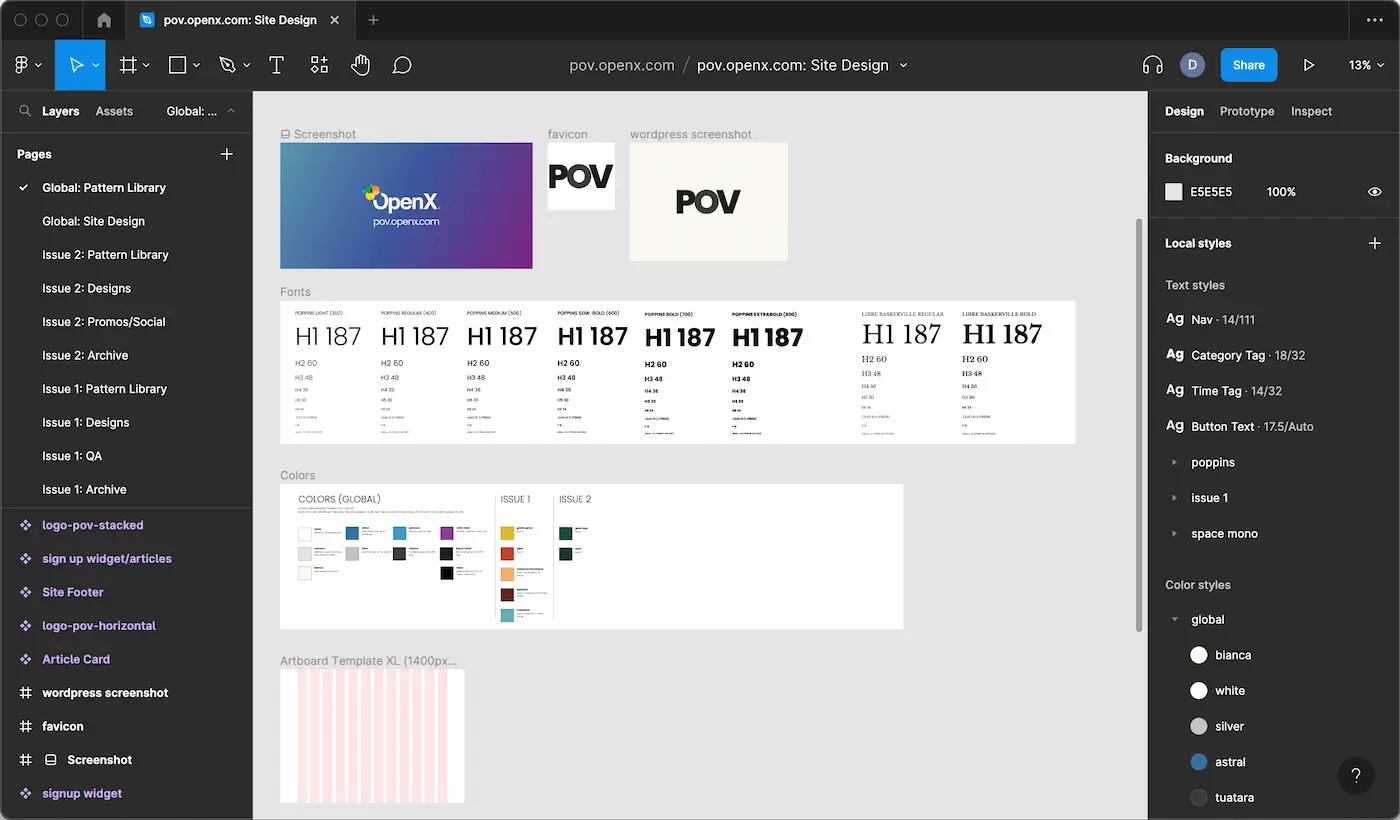Expand the space mono style group

point(1175,534)
